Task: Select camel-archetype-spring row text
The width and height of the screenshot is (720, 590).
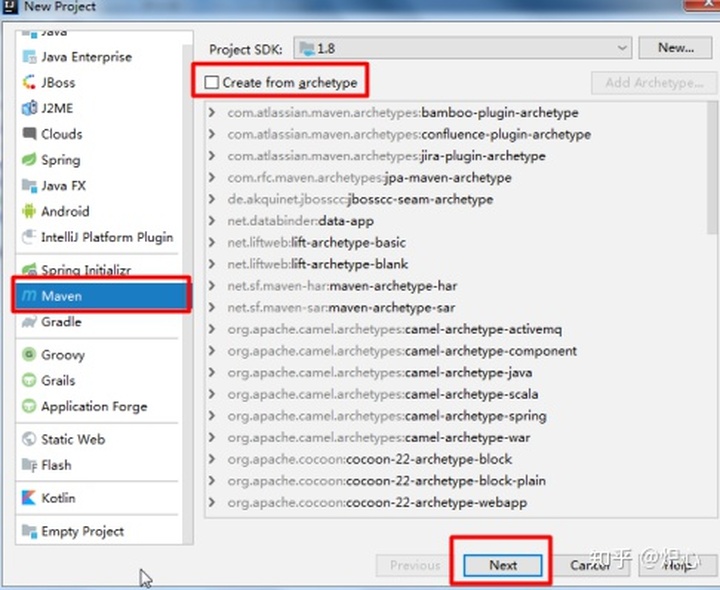Action: click(x=387, y=416)
